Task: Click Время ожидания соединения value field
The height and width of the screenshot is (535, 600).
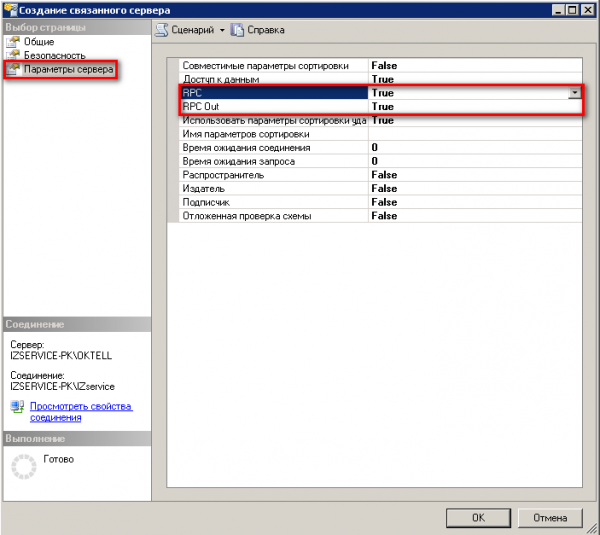Action: (470, 148)
